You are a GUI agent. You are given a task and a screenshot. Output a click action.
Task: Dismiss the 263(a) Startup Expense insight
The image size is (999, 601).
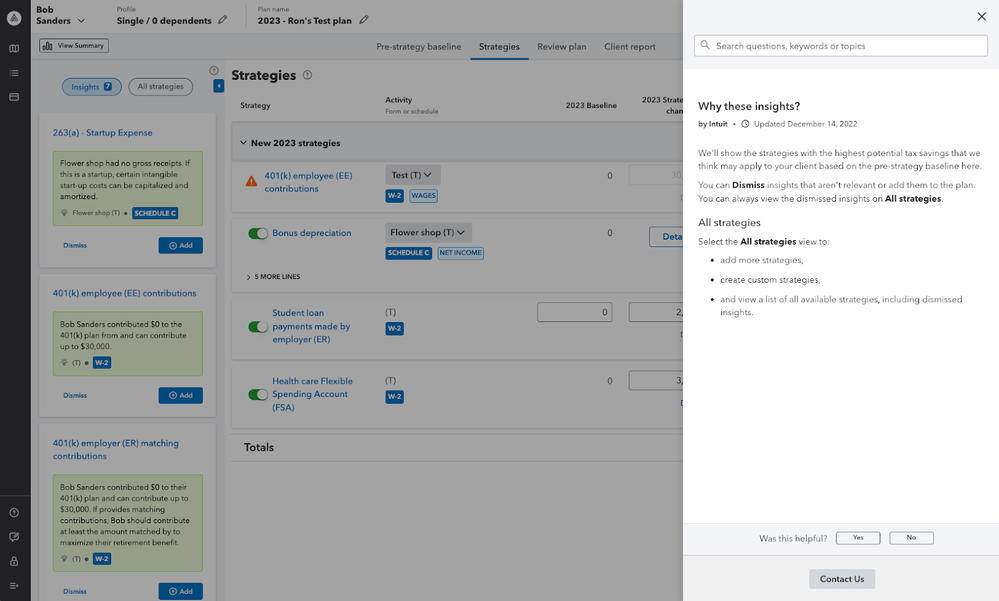(x=75, y=245)
